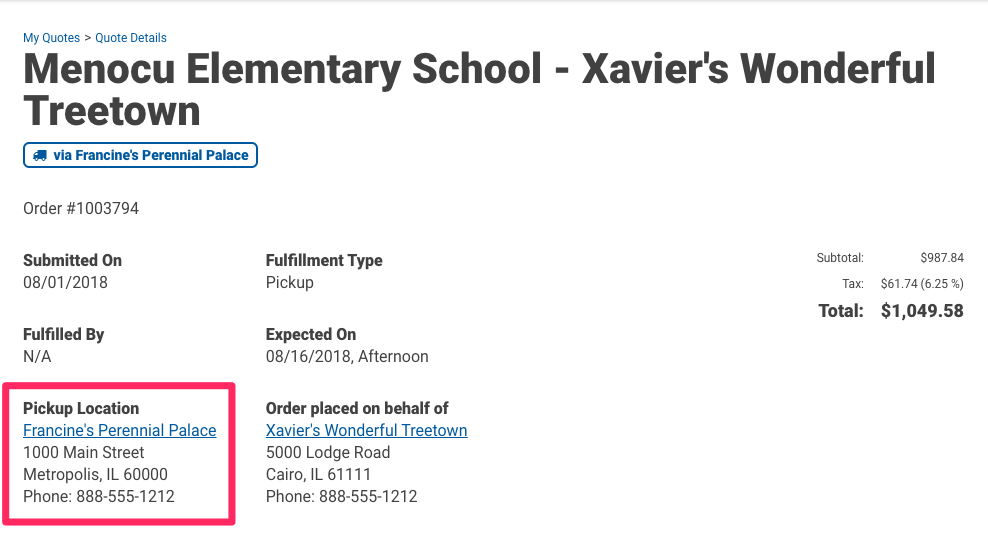
Task: Click the submitted date 08/01/2018
Action: point(66,282)
